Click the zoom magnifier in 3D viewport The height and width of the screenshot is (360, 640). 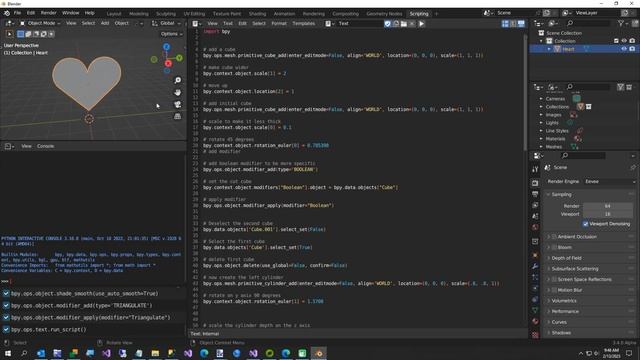[178, 80]
